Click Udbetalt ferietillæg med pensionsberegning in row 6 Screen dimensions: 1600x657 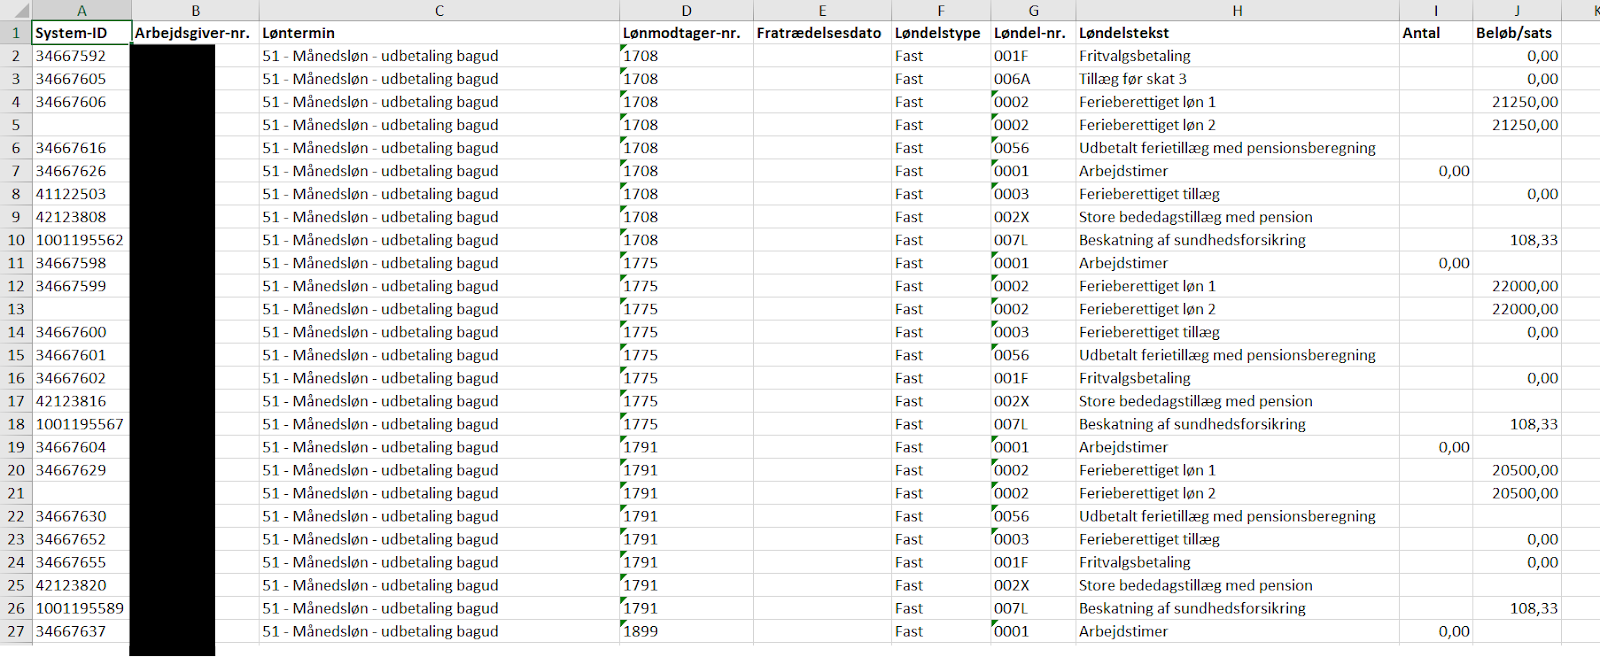click(1237, 148)
